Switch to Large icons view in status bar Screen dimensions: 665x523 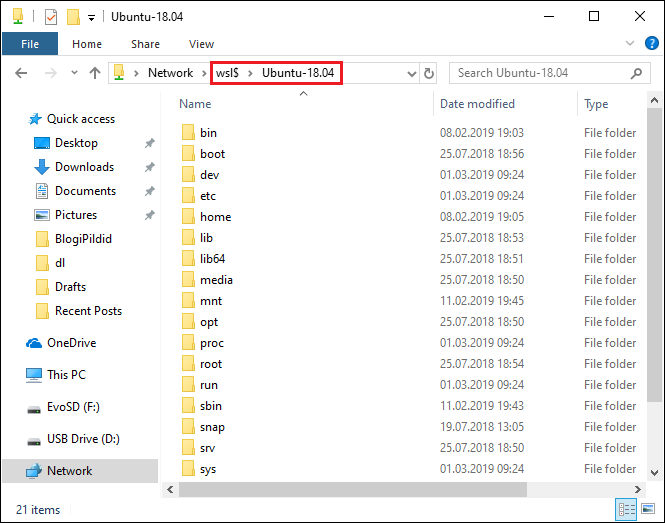click(x=648, y=509)
